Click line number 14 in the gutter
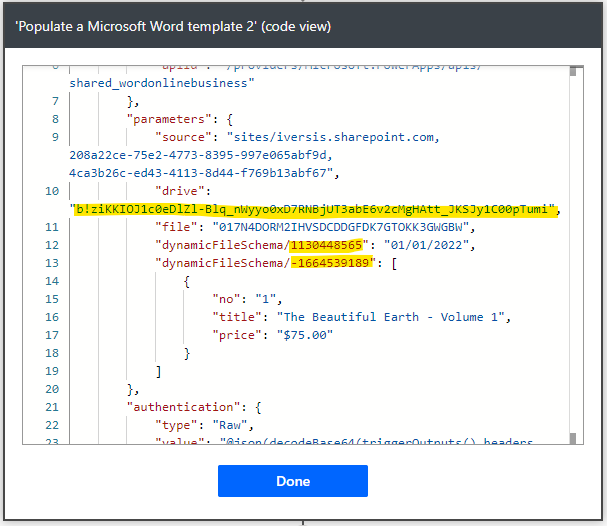The height and width of the screenshot is (526, 607). [x=52, y=281]
